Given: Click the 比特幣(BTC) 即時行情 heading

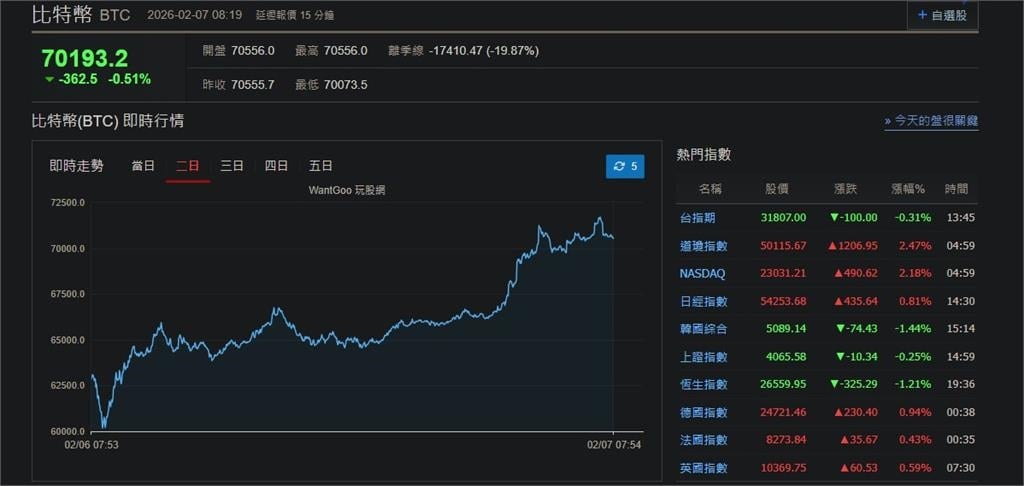Looking at the screenshot, I should (x=108, y=121).
